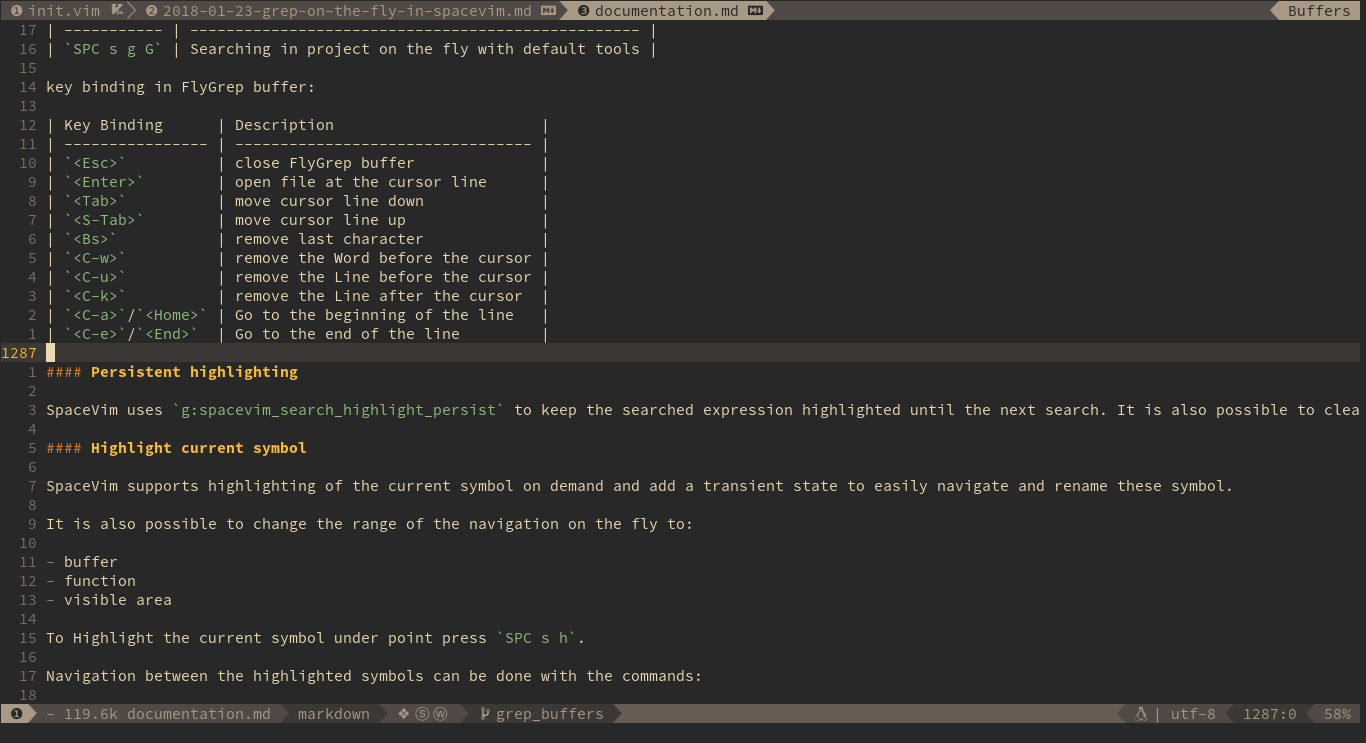The image size is (1366, 743).
Task: Toggle the circled S spell-check indicator
Action: click(x=420, y=713)
